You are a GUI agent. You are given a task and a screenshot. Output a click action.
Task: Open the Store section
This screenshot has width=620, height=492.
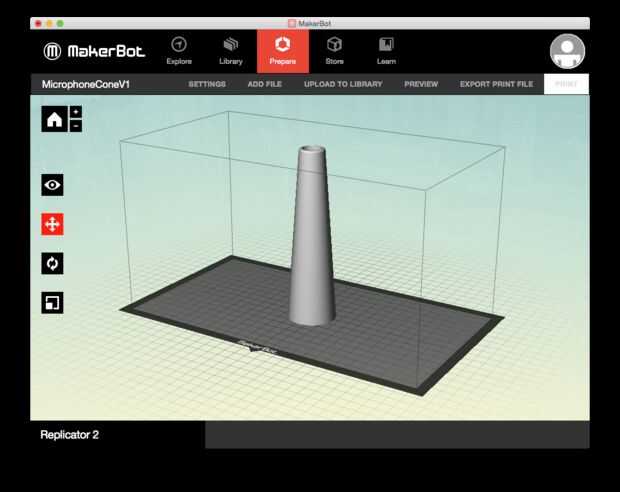coord(335,51)
